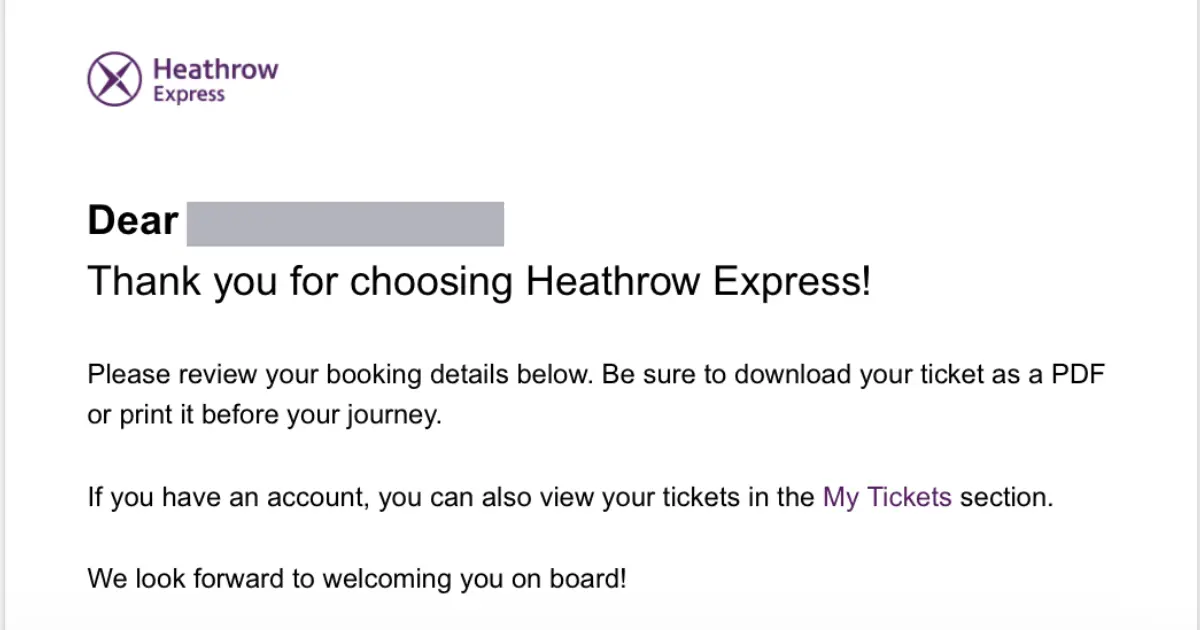
Task: Click the "Express" word beneath Heathrow logo
Action: click(189, 95)
